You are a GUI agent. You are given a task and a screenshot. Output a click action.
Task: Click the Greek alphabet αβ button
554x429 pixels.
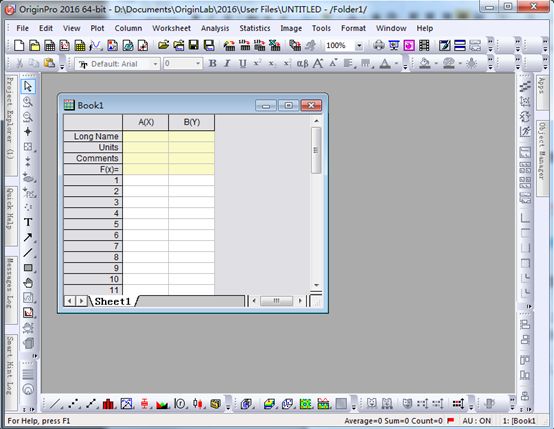coord(302,64)
